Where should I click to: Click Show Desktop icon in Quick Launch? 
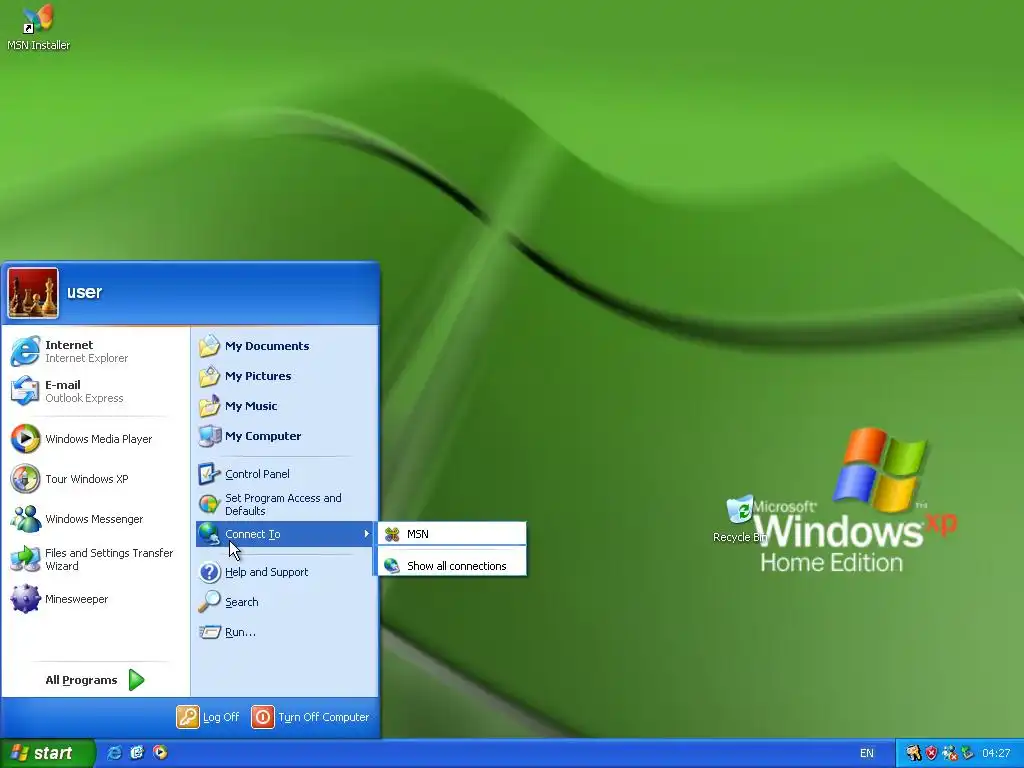pyautogui.click(x=137, y=753)
